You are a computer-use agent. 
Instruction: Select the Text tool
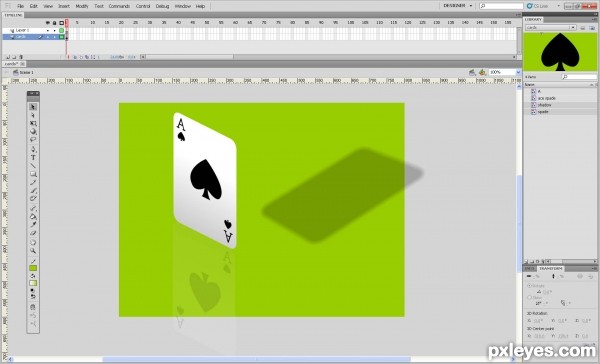[x=33, y=158]
